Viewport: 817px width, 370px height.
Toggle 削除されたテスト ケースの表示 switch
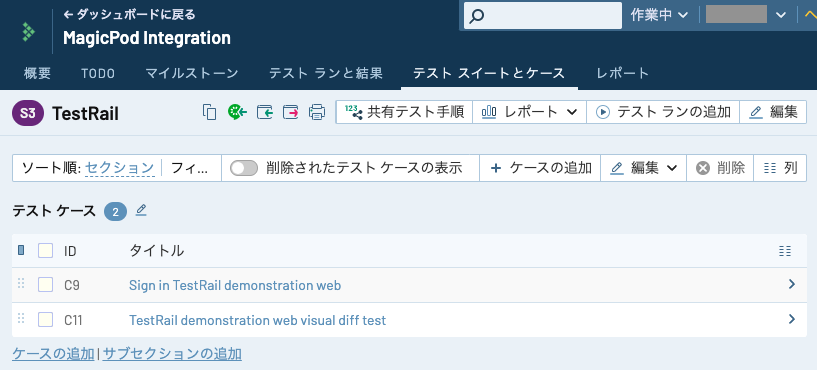pyautogui.click(x=244, y=168)
